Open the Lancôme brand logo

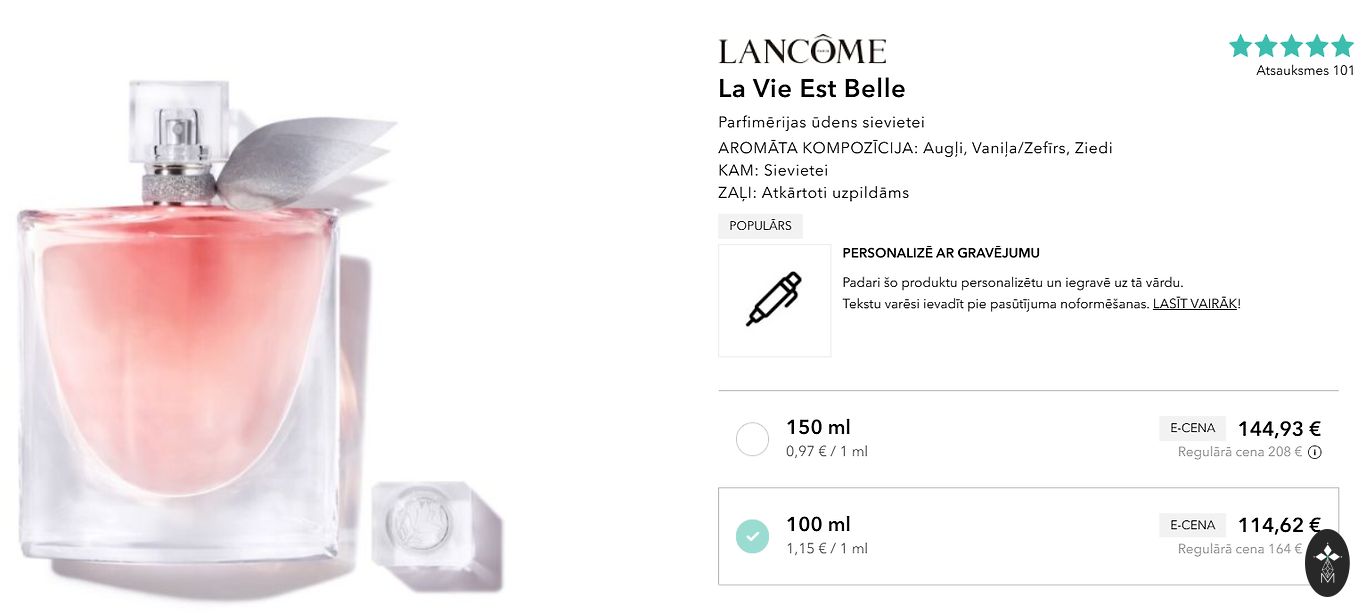(x=802, y=51)
